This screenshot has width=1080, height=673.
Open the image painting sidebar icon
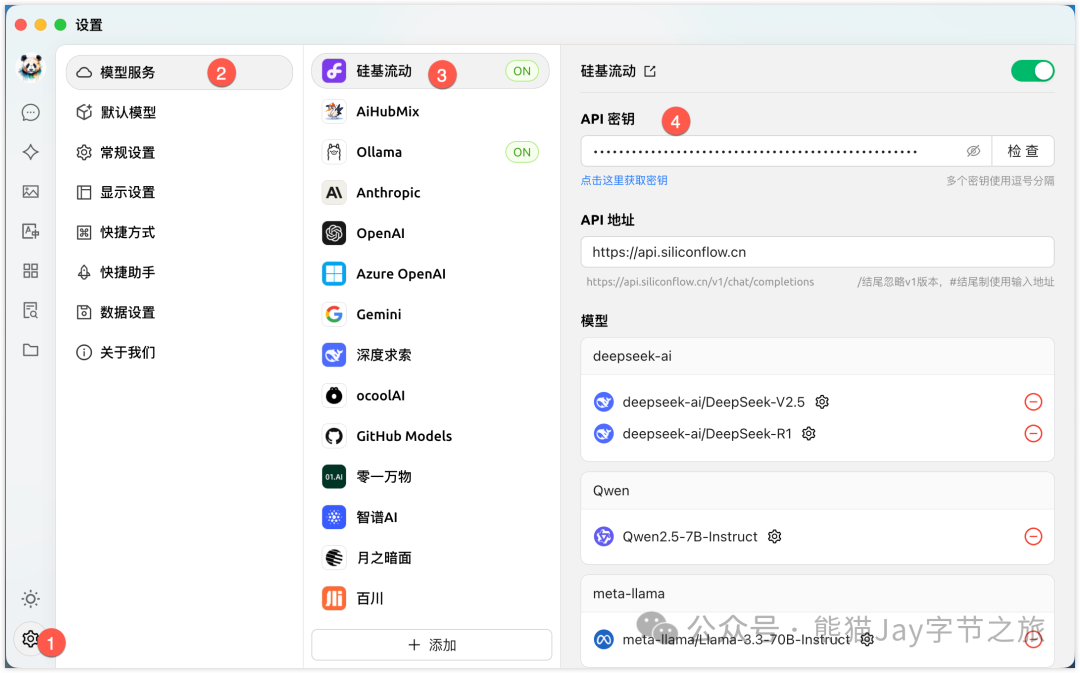point(30,191)
